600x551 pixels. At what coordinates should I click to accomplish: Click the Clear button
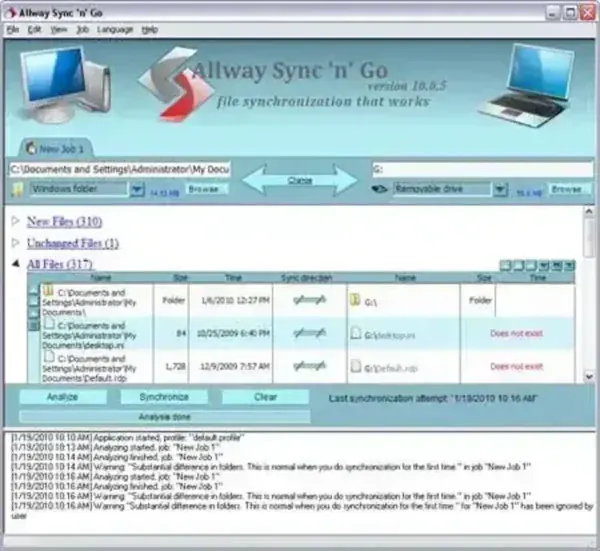coord(266,397)
